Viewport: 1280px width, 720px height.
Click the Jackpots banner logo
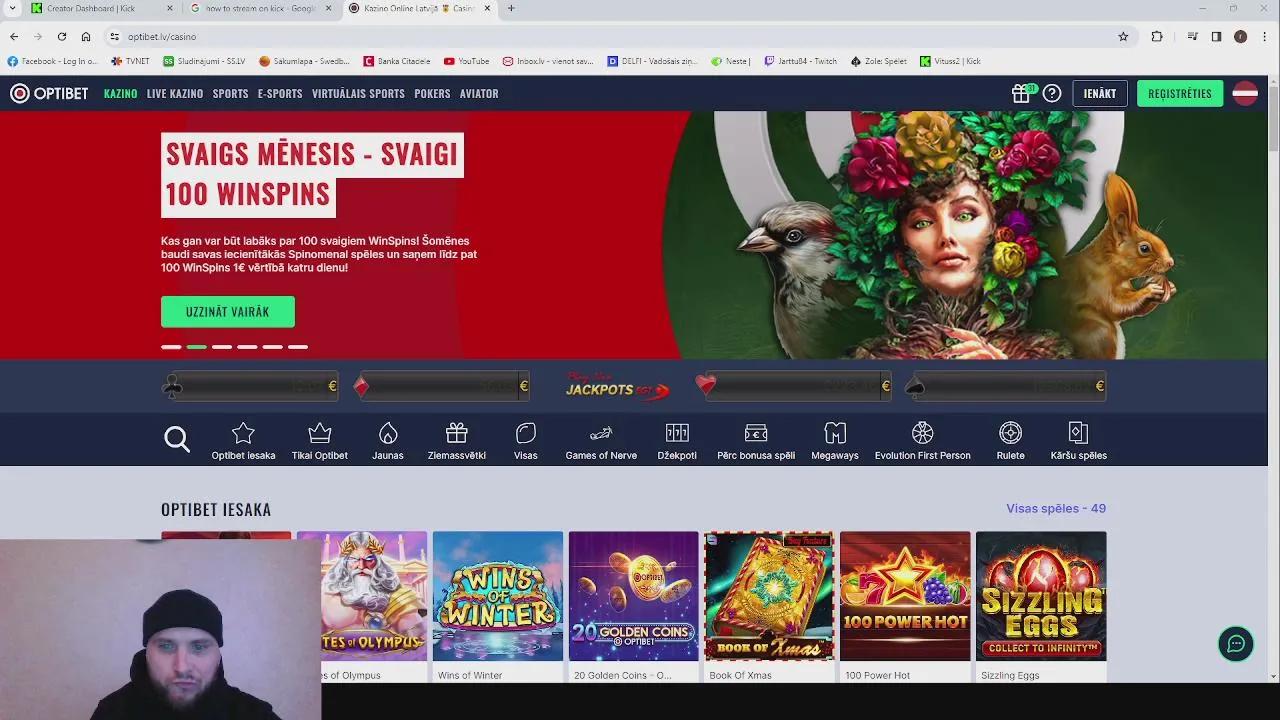(x=617, y=386)
